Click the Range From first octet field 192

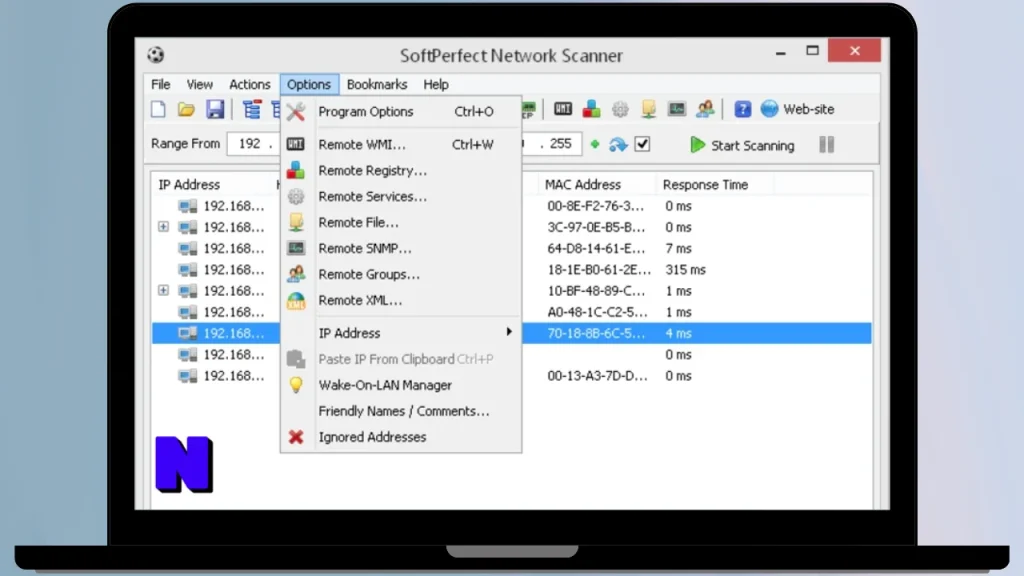pos(249,144)
